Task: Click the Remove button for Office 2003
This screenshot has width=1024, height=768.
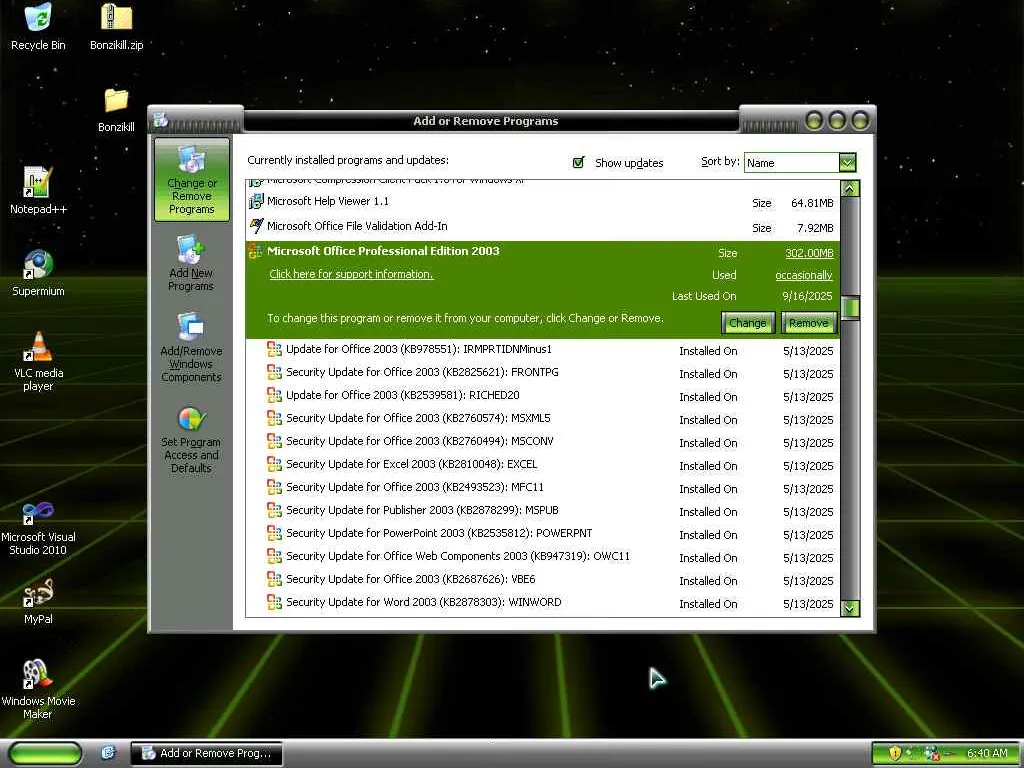Action: [x=808, y=323]
